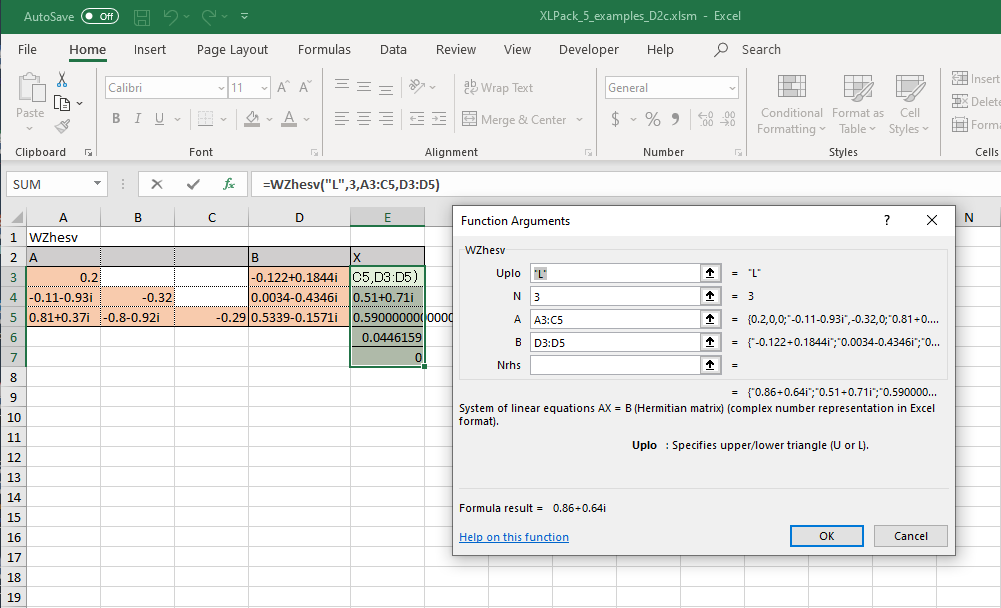The image size is (1001, 608).
Task: Click the Fill Color bucket swatch
Action: [252, 119]
